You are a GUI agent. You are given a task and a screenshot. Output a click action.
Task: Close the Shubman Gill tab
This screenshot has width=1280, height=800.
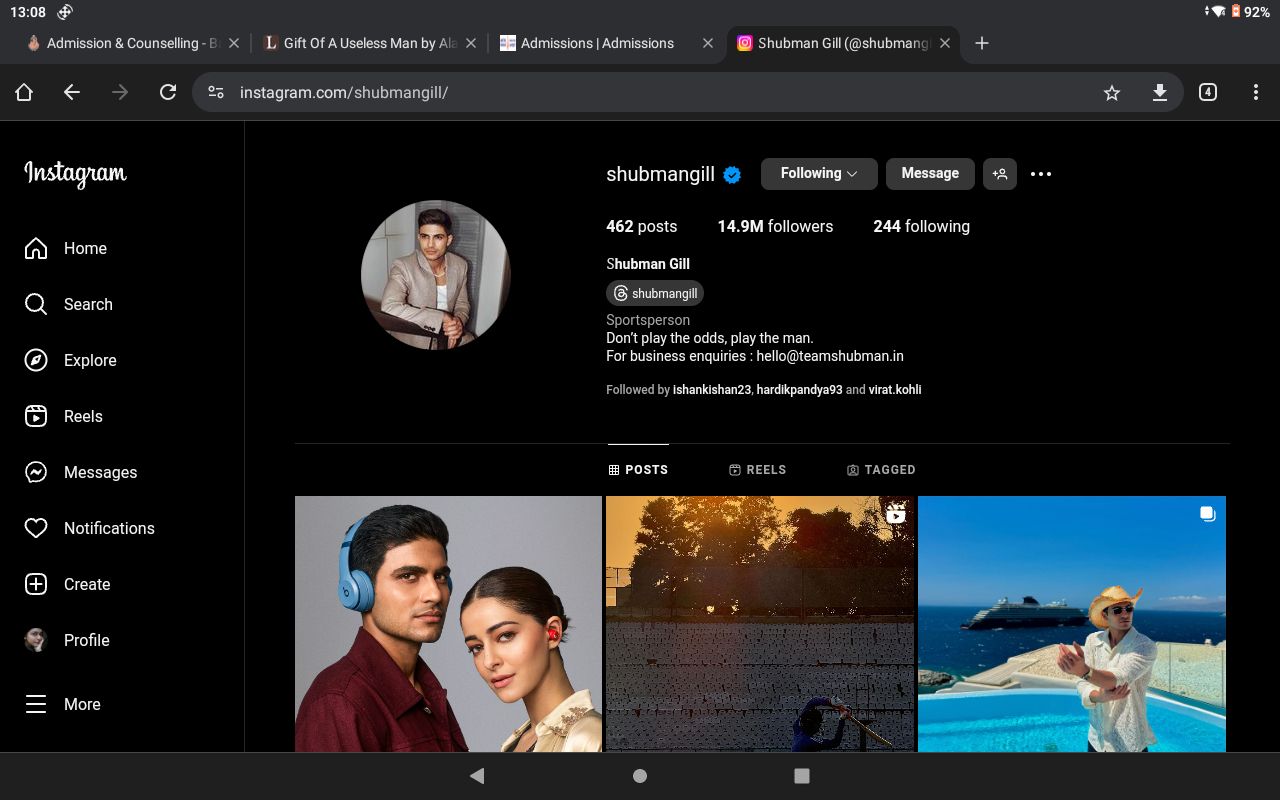[x=945, y=43]
